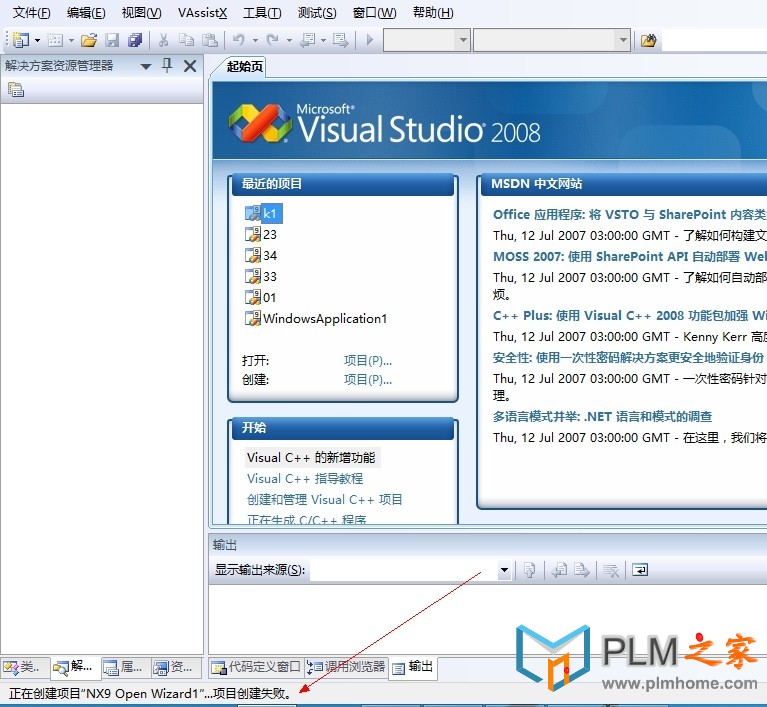Open the C++ Plus Visual C++ 2008 headline
The image size is (767, 707).
(630, 316)
